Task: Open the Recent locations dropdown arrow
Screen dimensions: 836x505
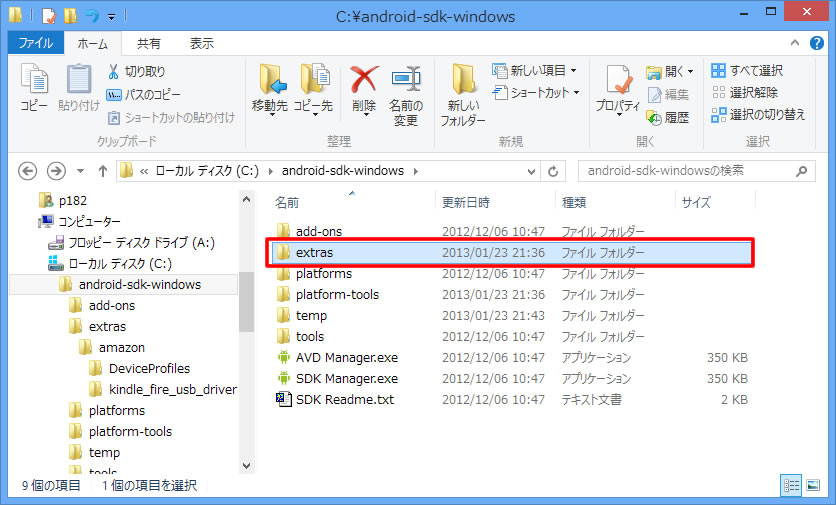Action: (81, 171)
